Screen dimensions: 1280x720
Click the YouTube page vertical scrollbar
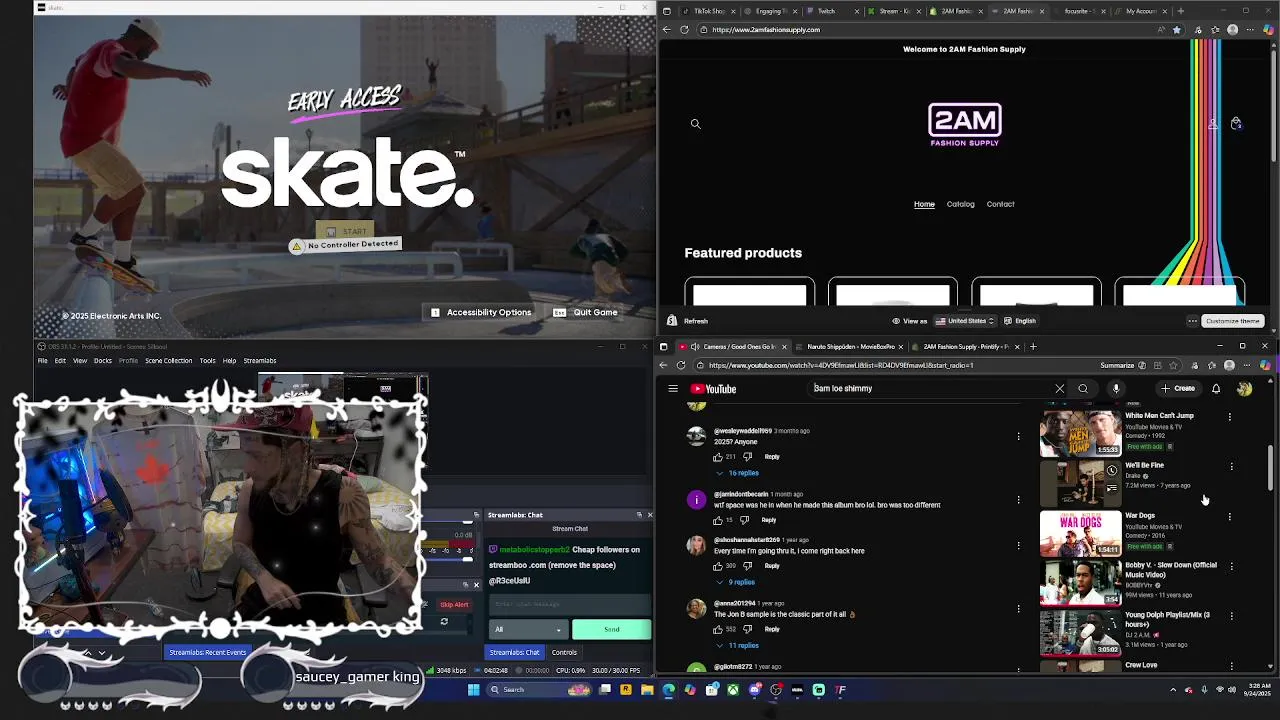(1271, 468)
